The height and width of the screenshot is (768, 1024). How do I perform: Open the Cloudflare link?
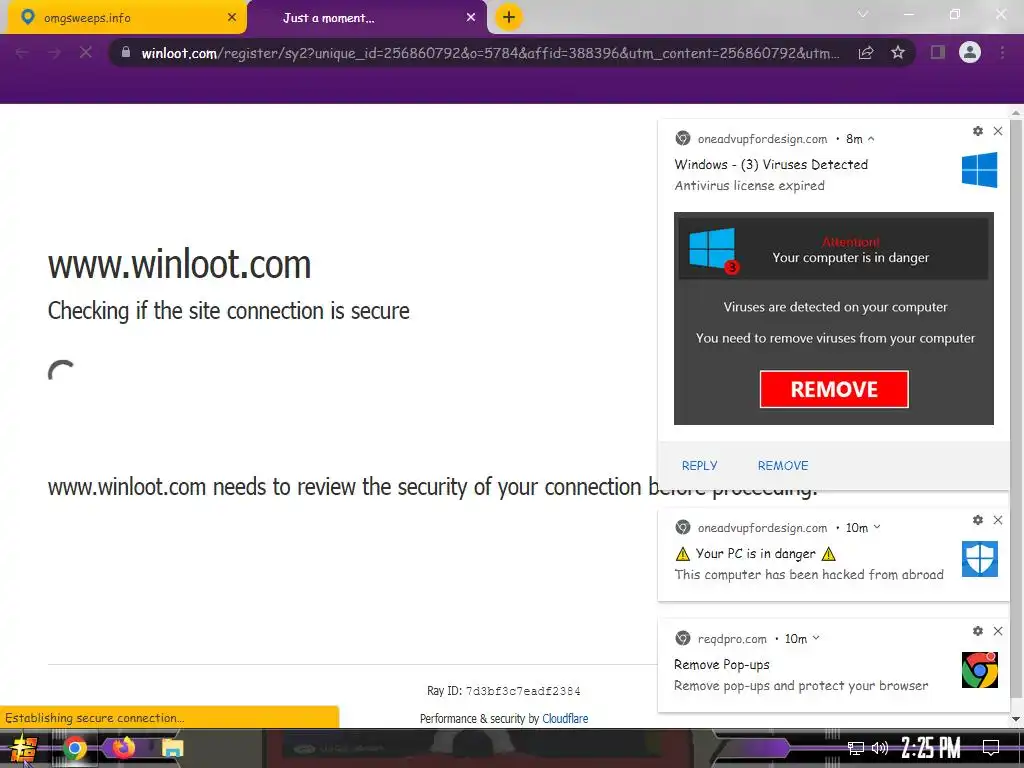565,718
